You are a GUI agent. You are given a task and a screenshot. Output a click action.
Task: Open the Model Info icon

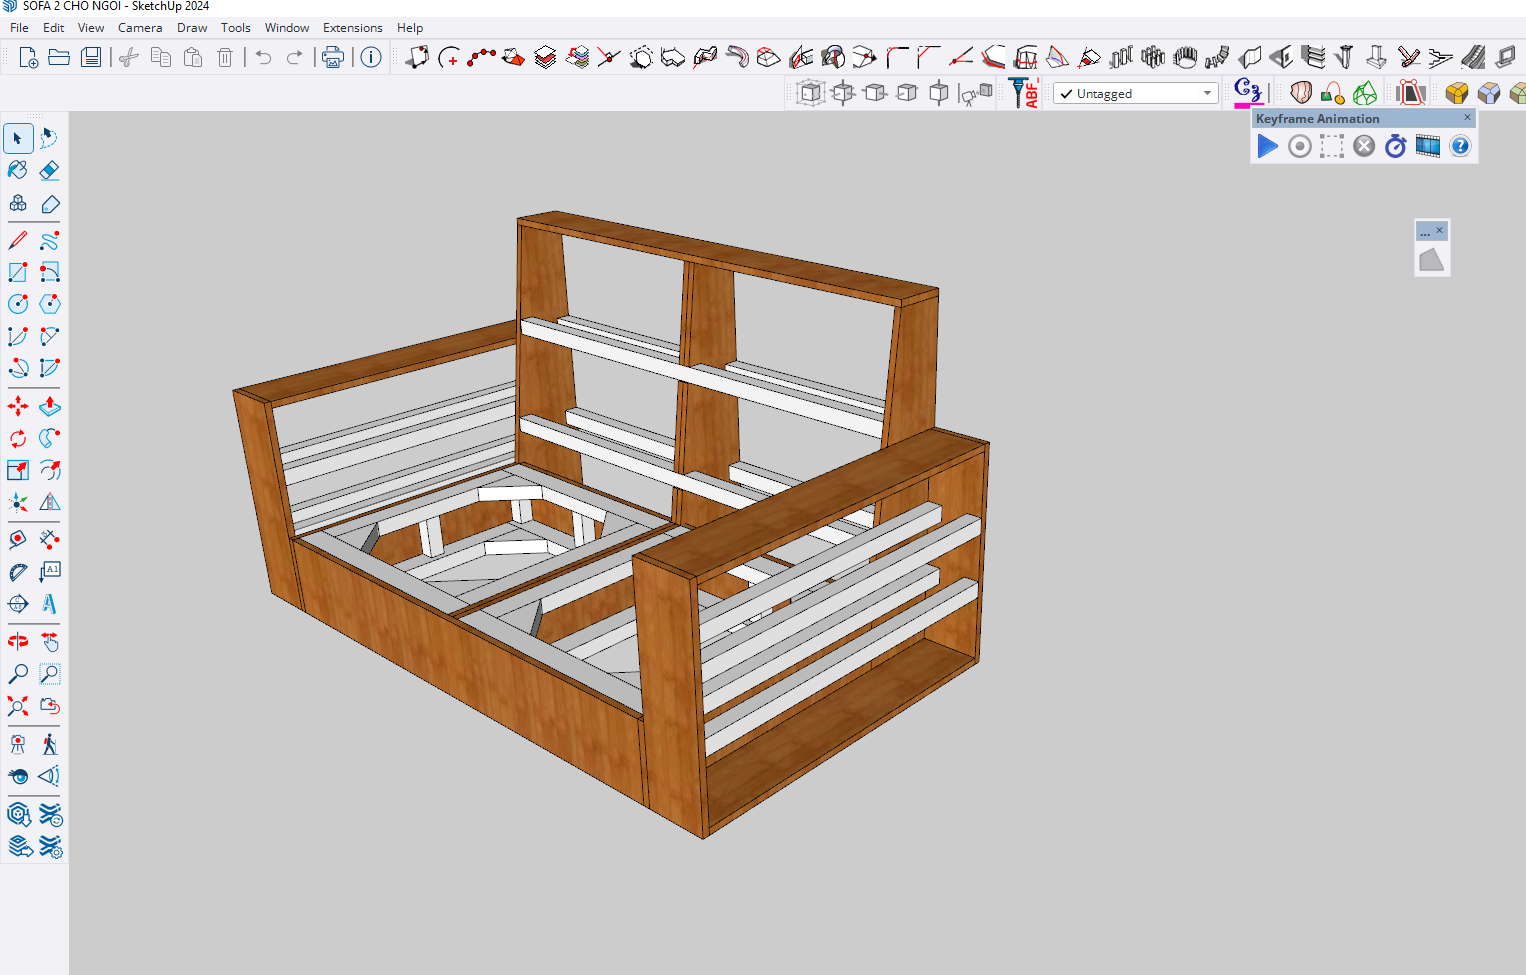tap(371, 57)
